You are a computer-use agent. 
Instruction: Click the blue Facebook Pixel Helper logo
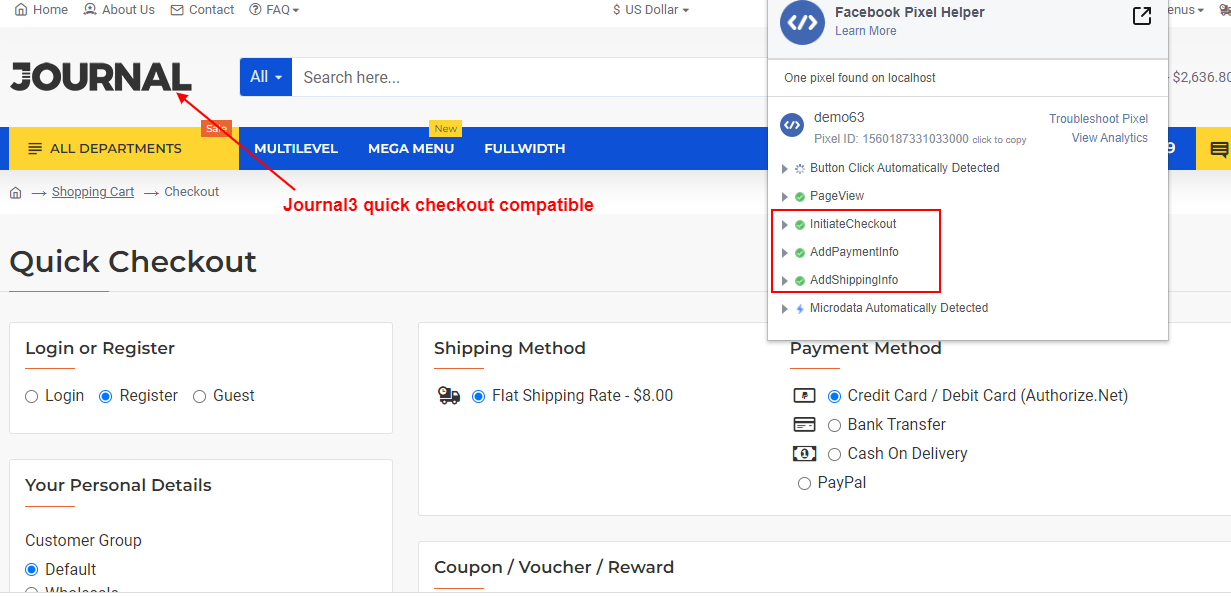[801, 22]
